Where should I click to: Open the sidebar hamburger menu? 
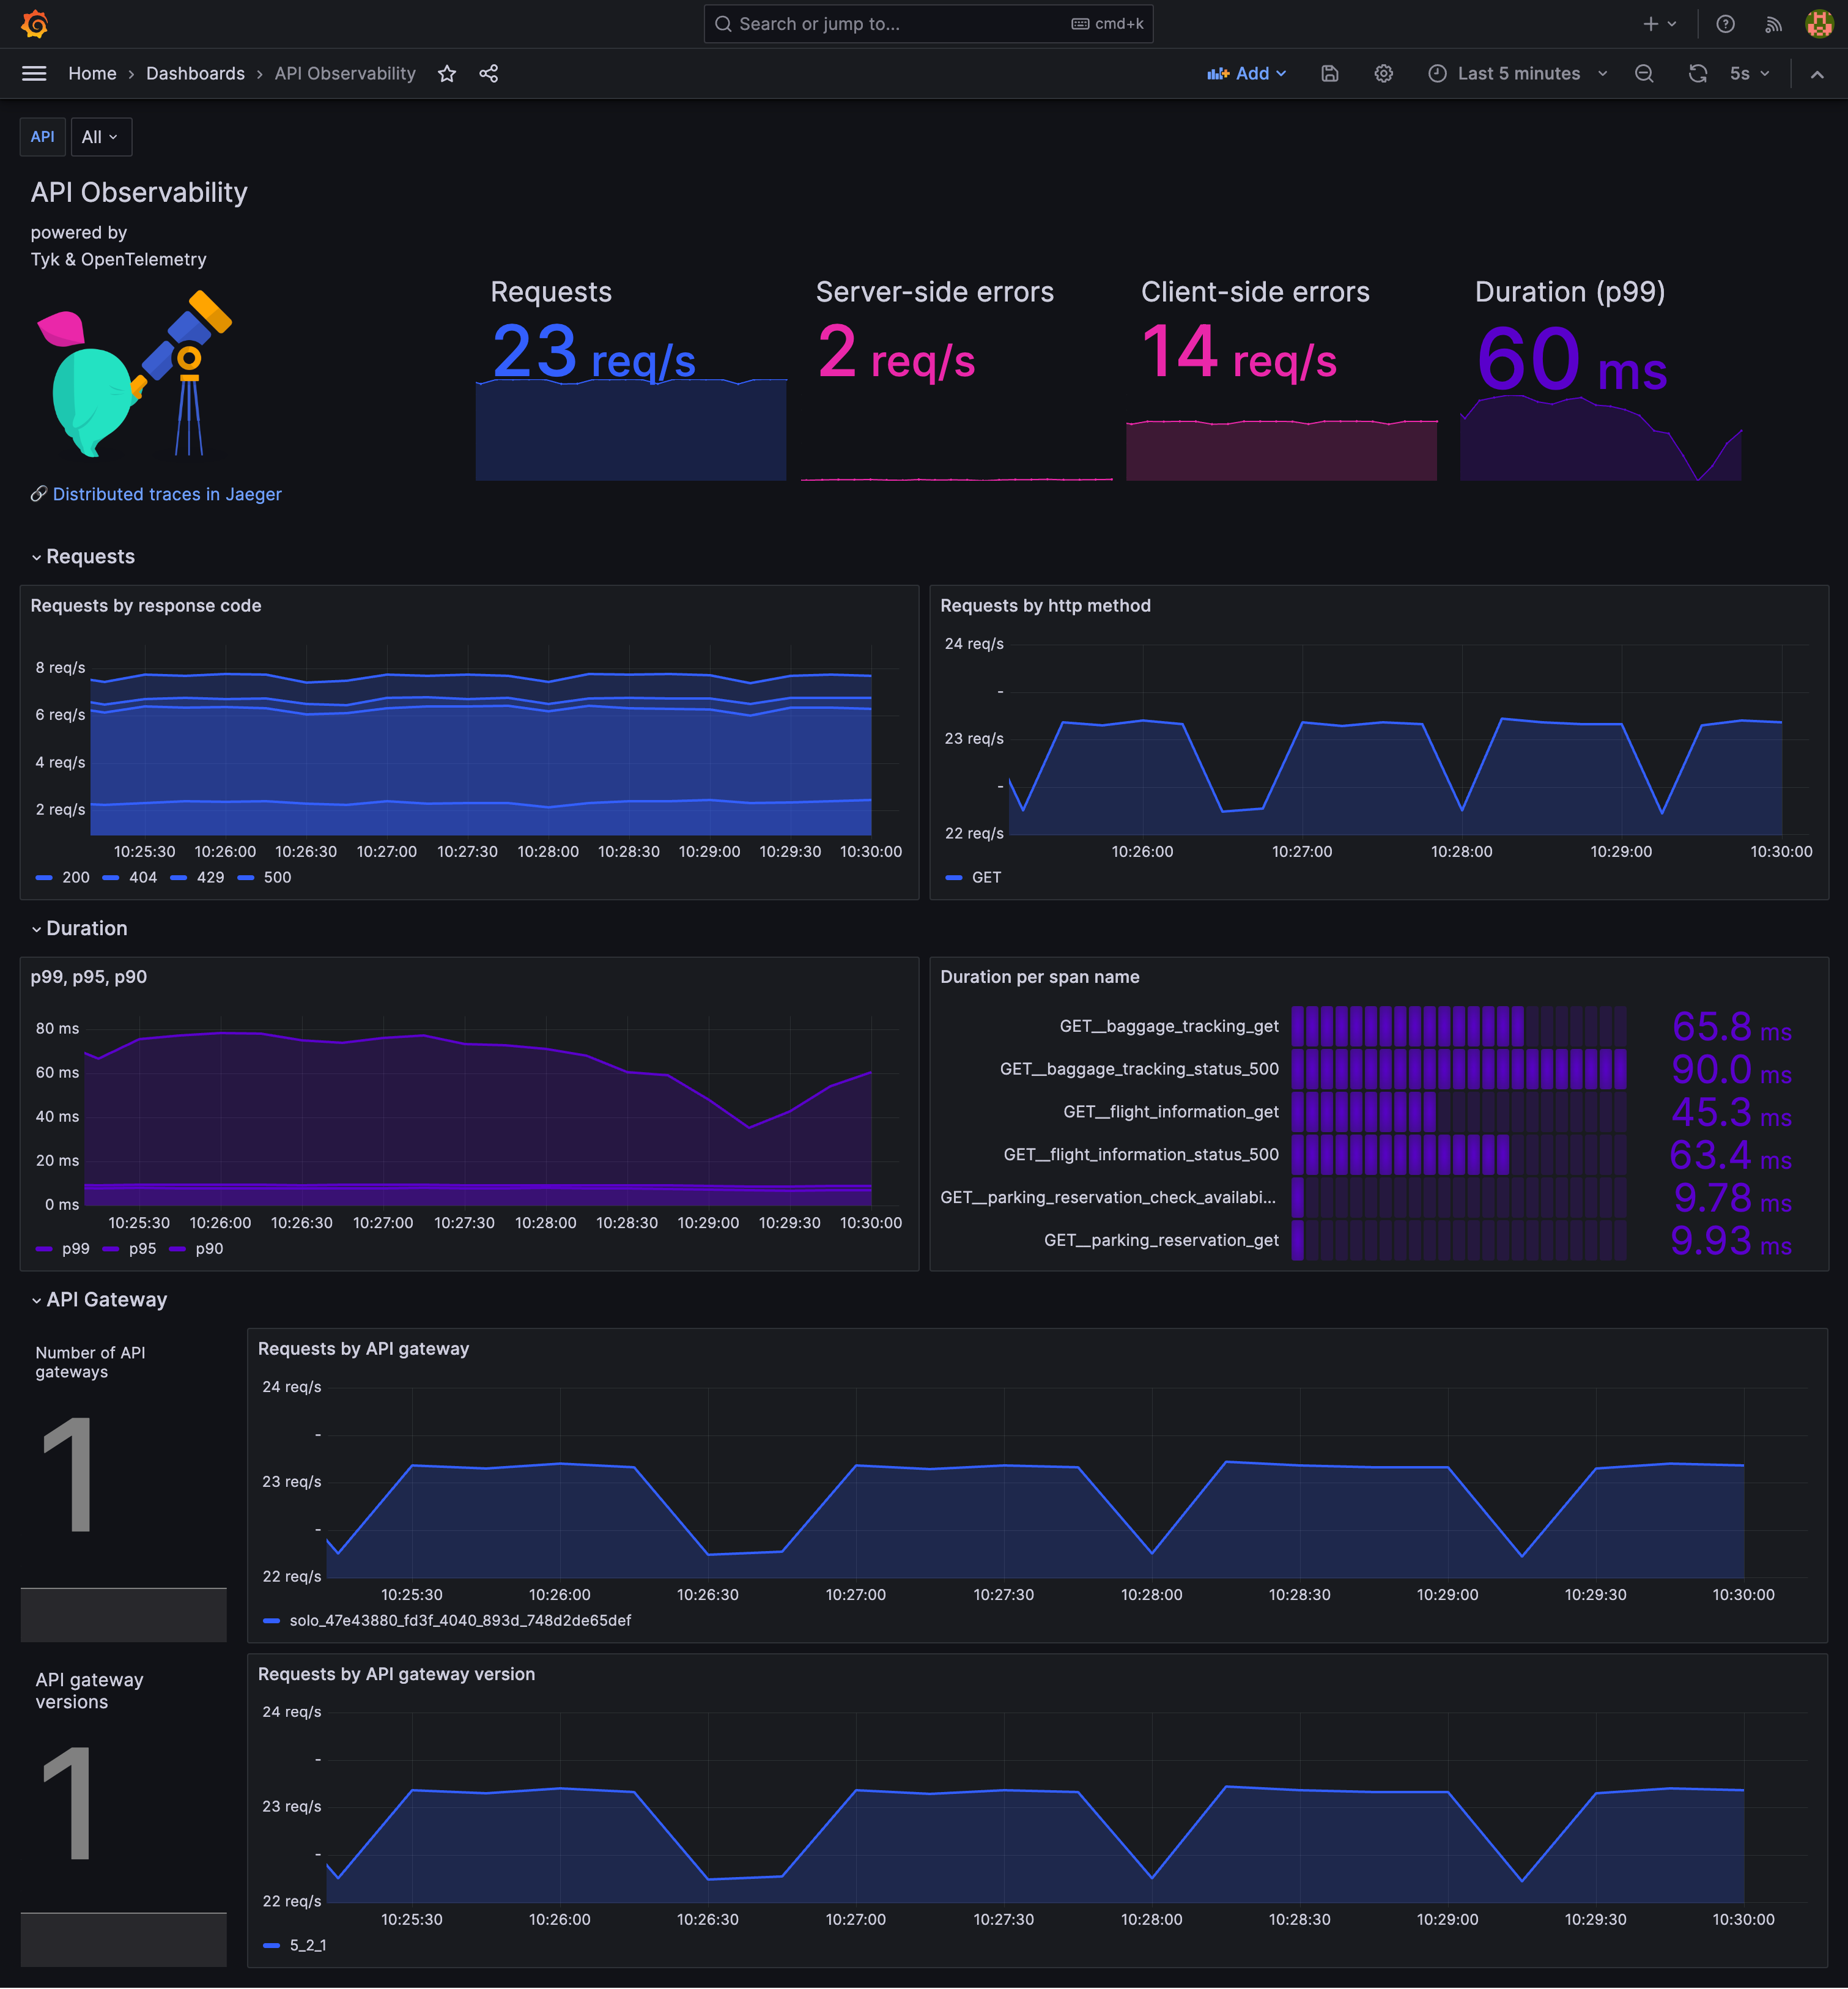click(x=35, y=74)
